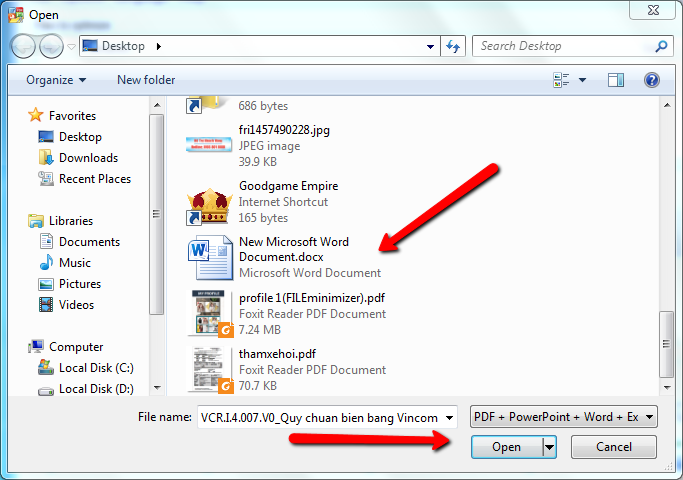Select New Microsoft Word Document.docx file name
This screenshot has height=480, width=683.
pyautogui.click(x=294, y=249)
